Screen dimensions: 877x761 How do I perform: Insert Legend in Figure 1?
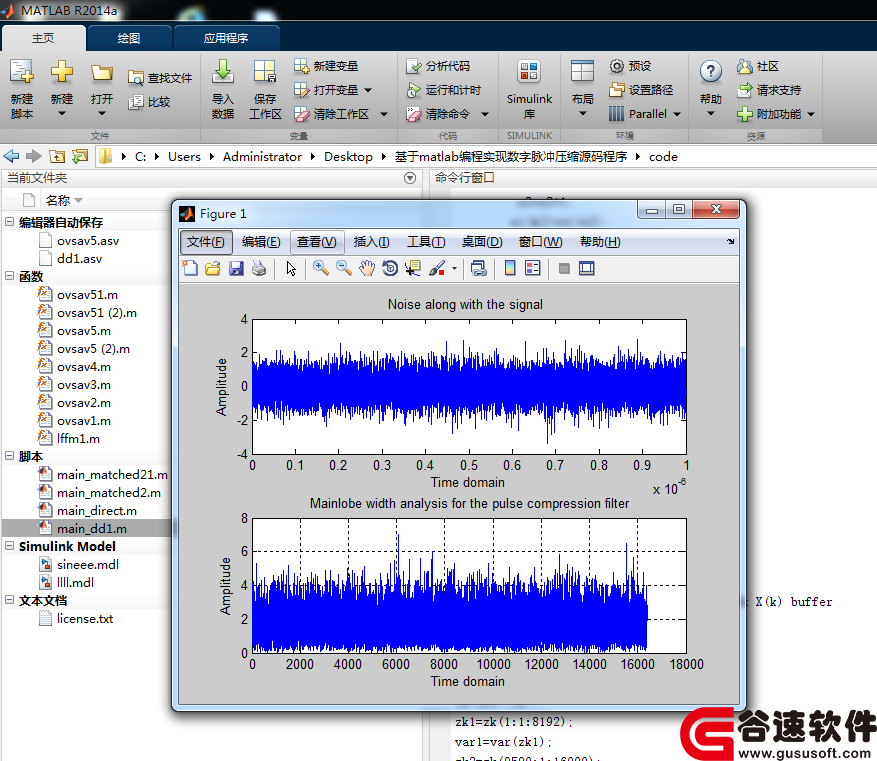[x=532, y=268]
